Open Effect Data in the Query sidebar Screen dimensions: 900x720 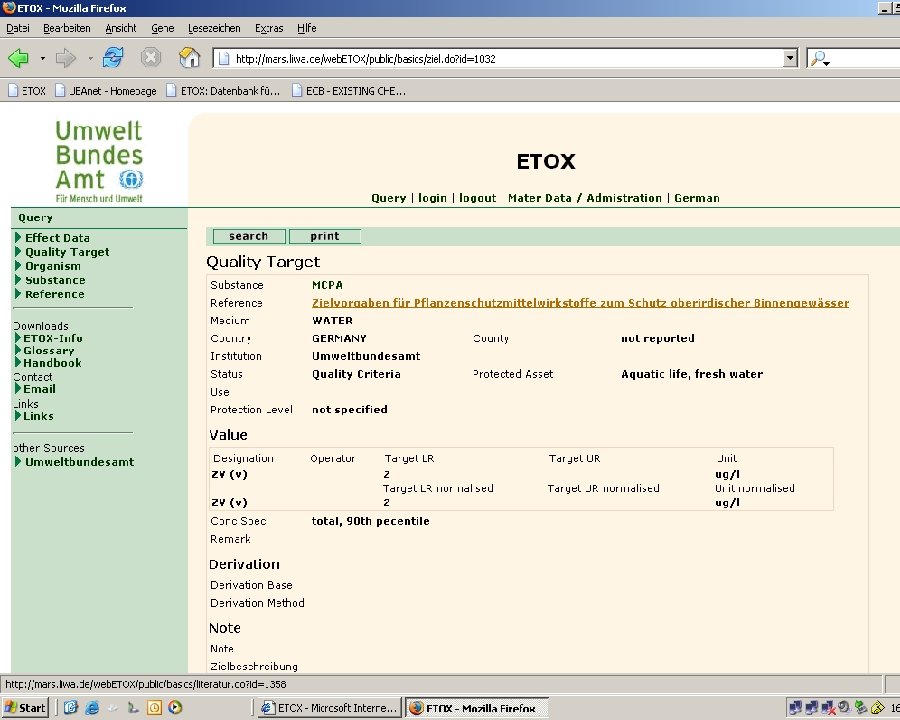point(57,238)
